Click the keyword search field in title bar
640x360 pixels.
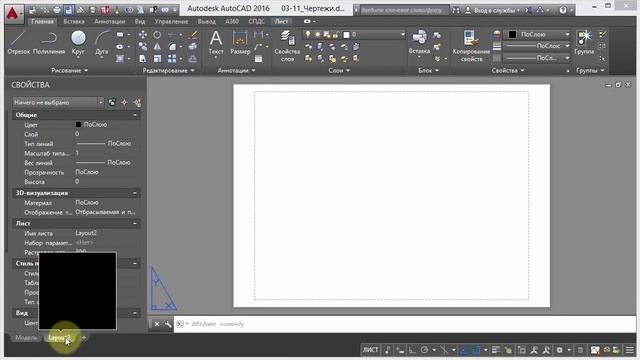point(404,10)
